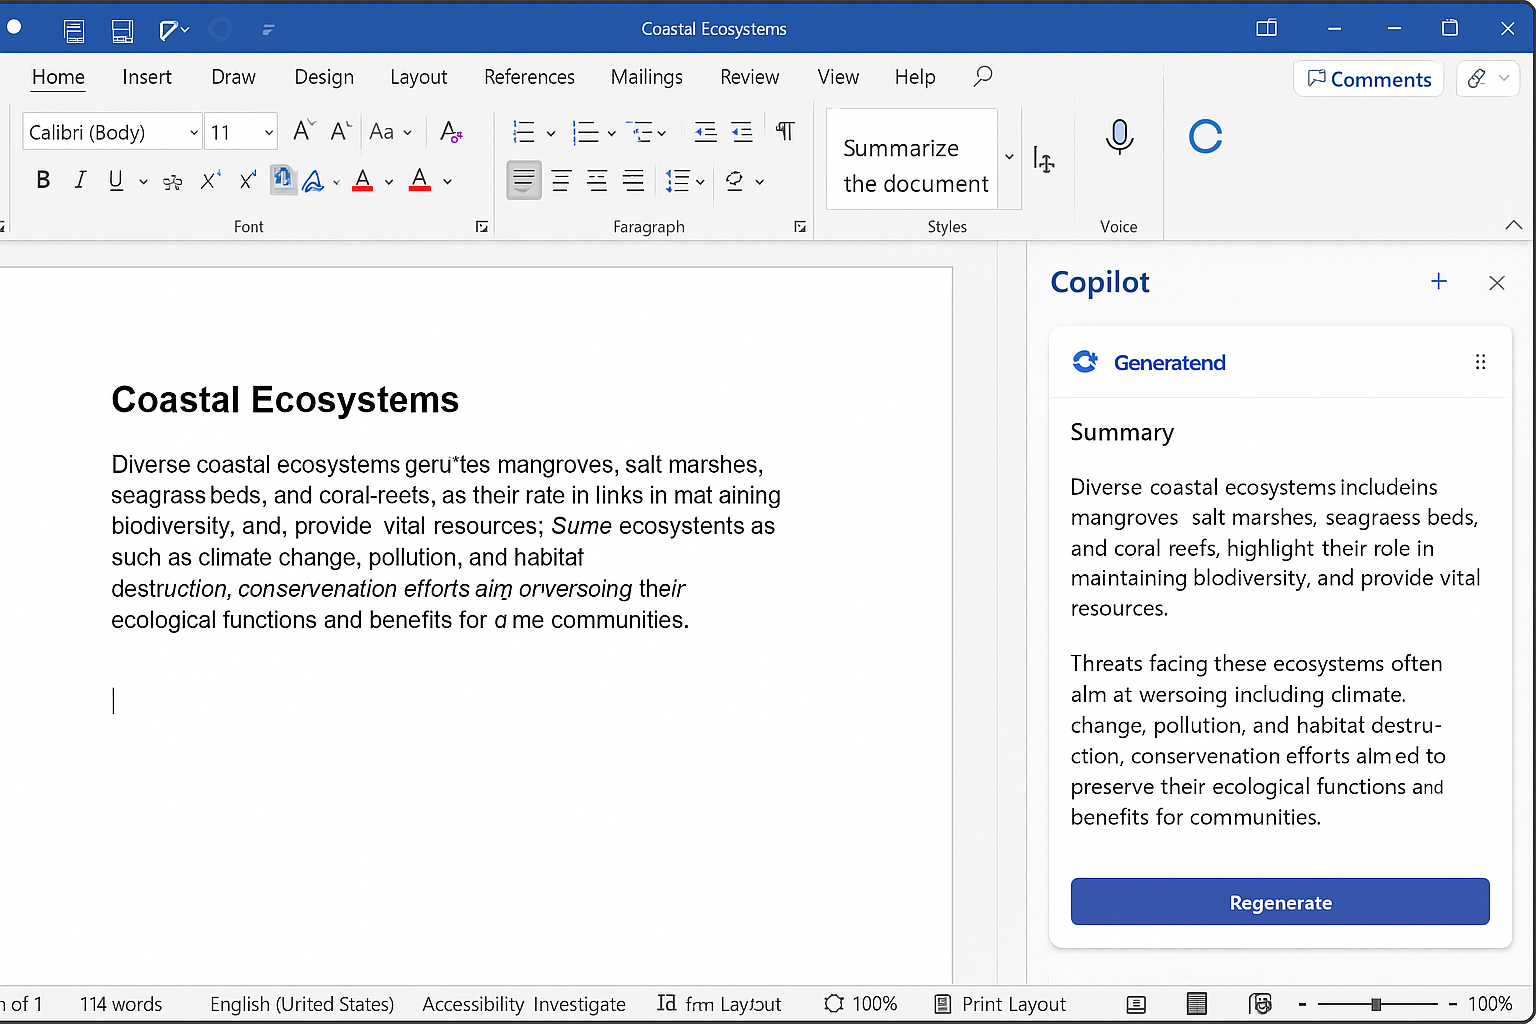
Task: Open Copilot card options dots menu
Action: 1480,362
